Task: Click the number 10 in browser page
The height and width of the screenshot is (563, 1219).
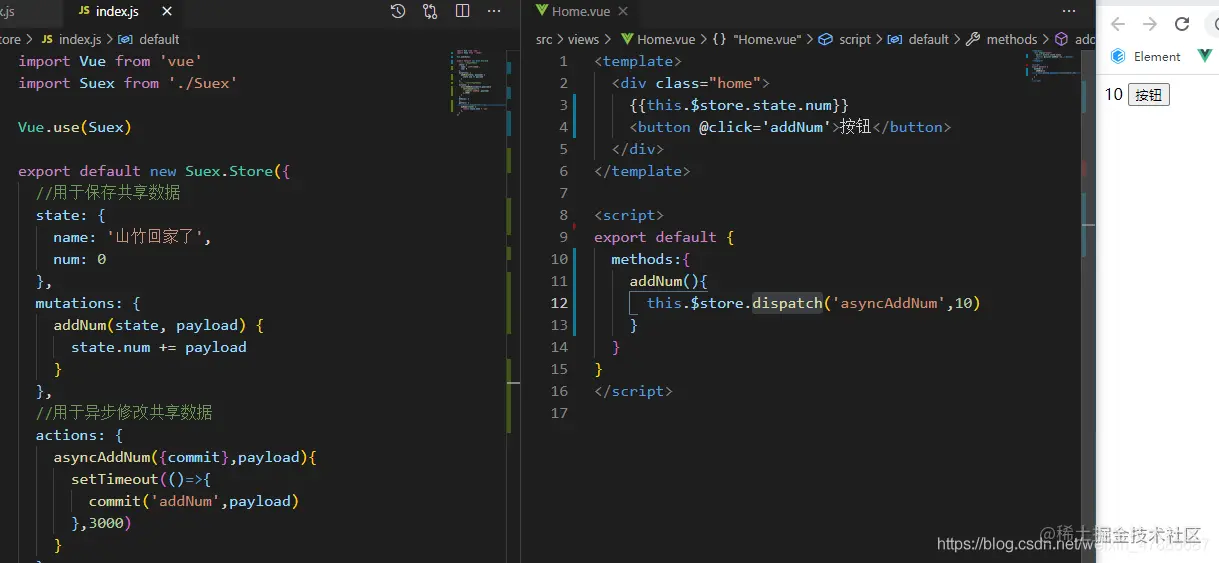Action: pyautogui.click(x=1113, y=94)
